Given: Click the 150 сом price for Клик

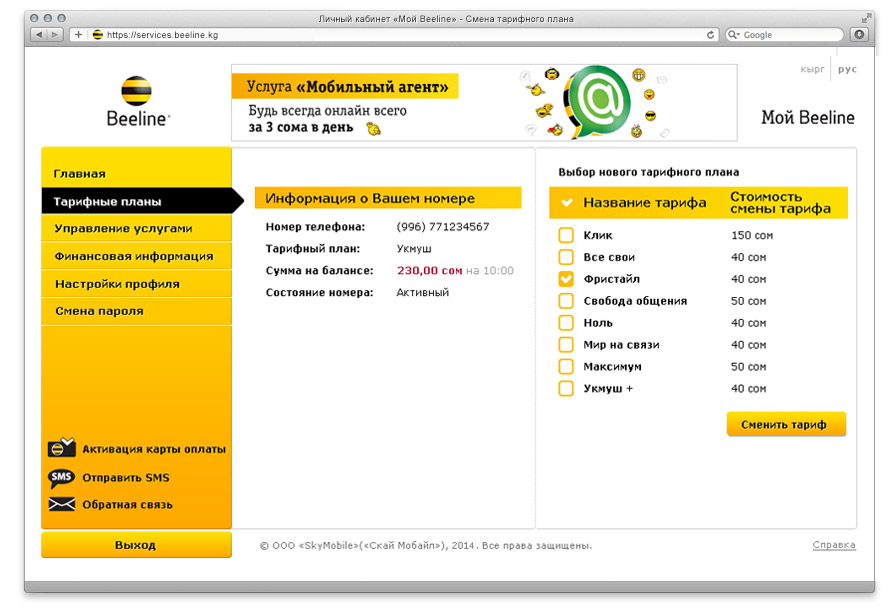Looking at the screenshot, I should 752,235.
